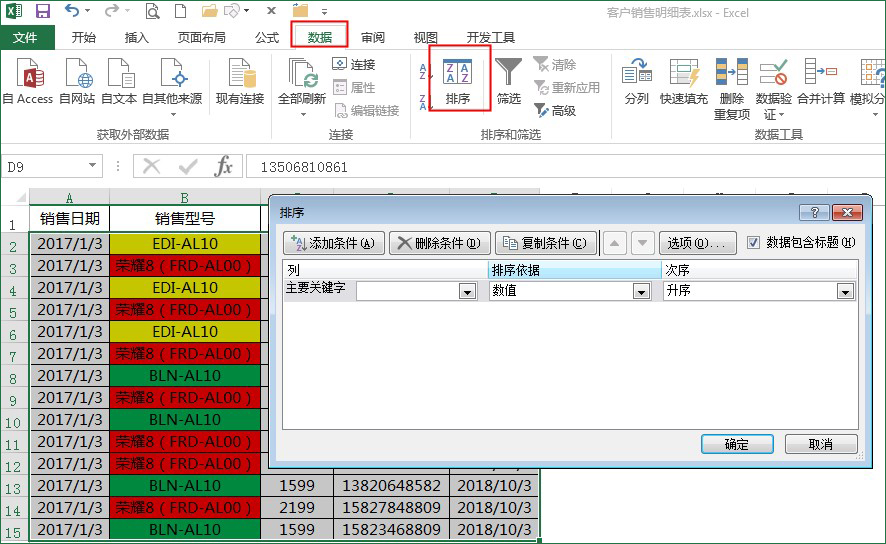Click 删除重复项 remove duplicates
Viewport: 886px width, 544px height.
[732, 89]
